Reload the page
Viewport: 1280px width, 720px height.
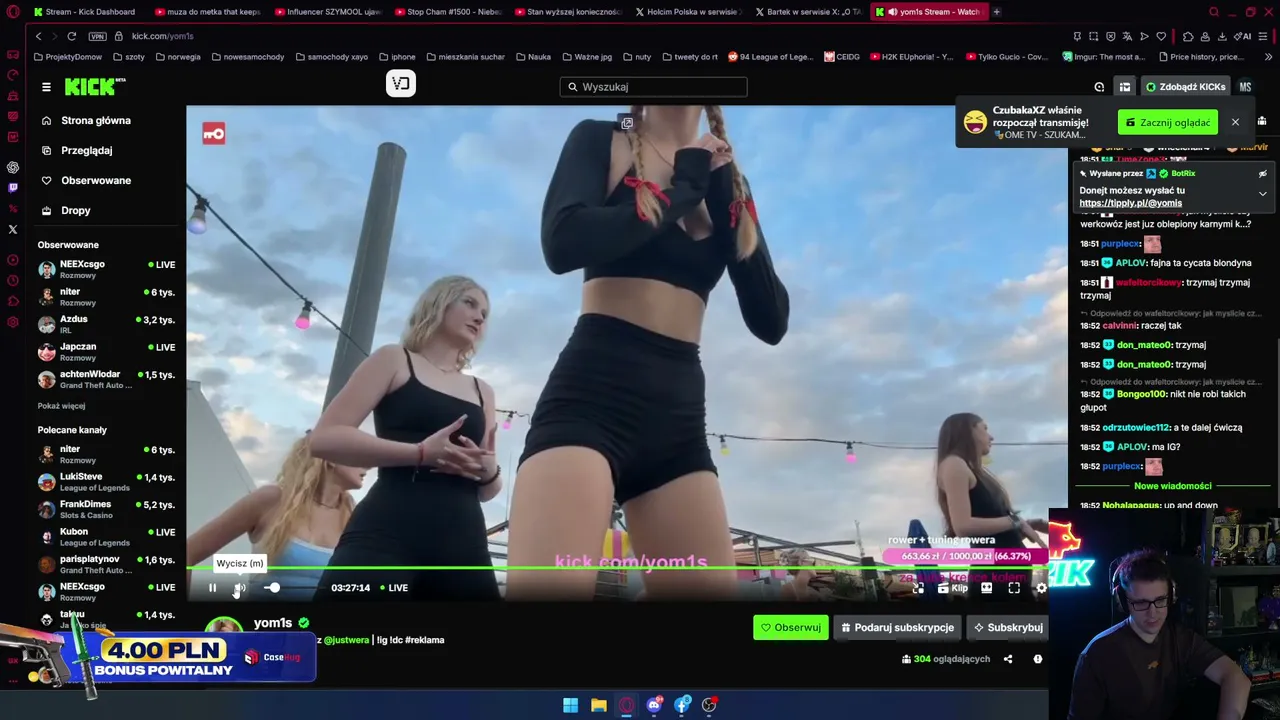[71, 36]
